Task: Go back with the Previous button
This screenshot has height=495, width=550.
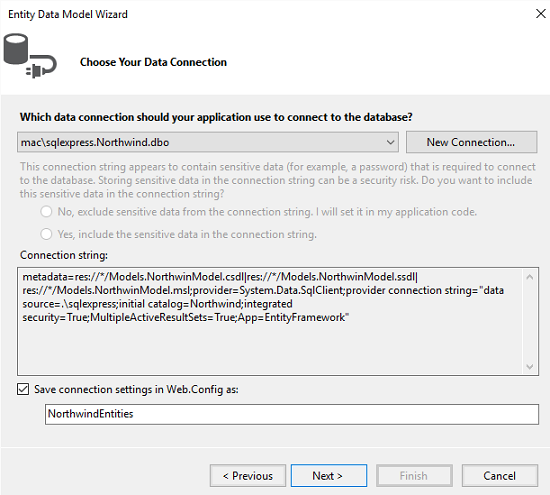Action: (248, 476)
